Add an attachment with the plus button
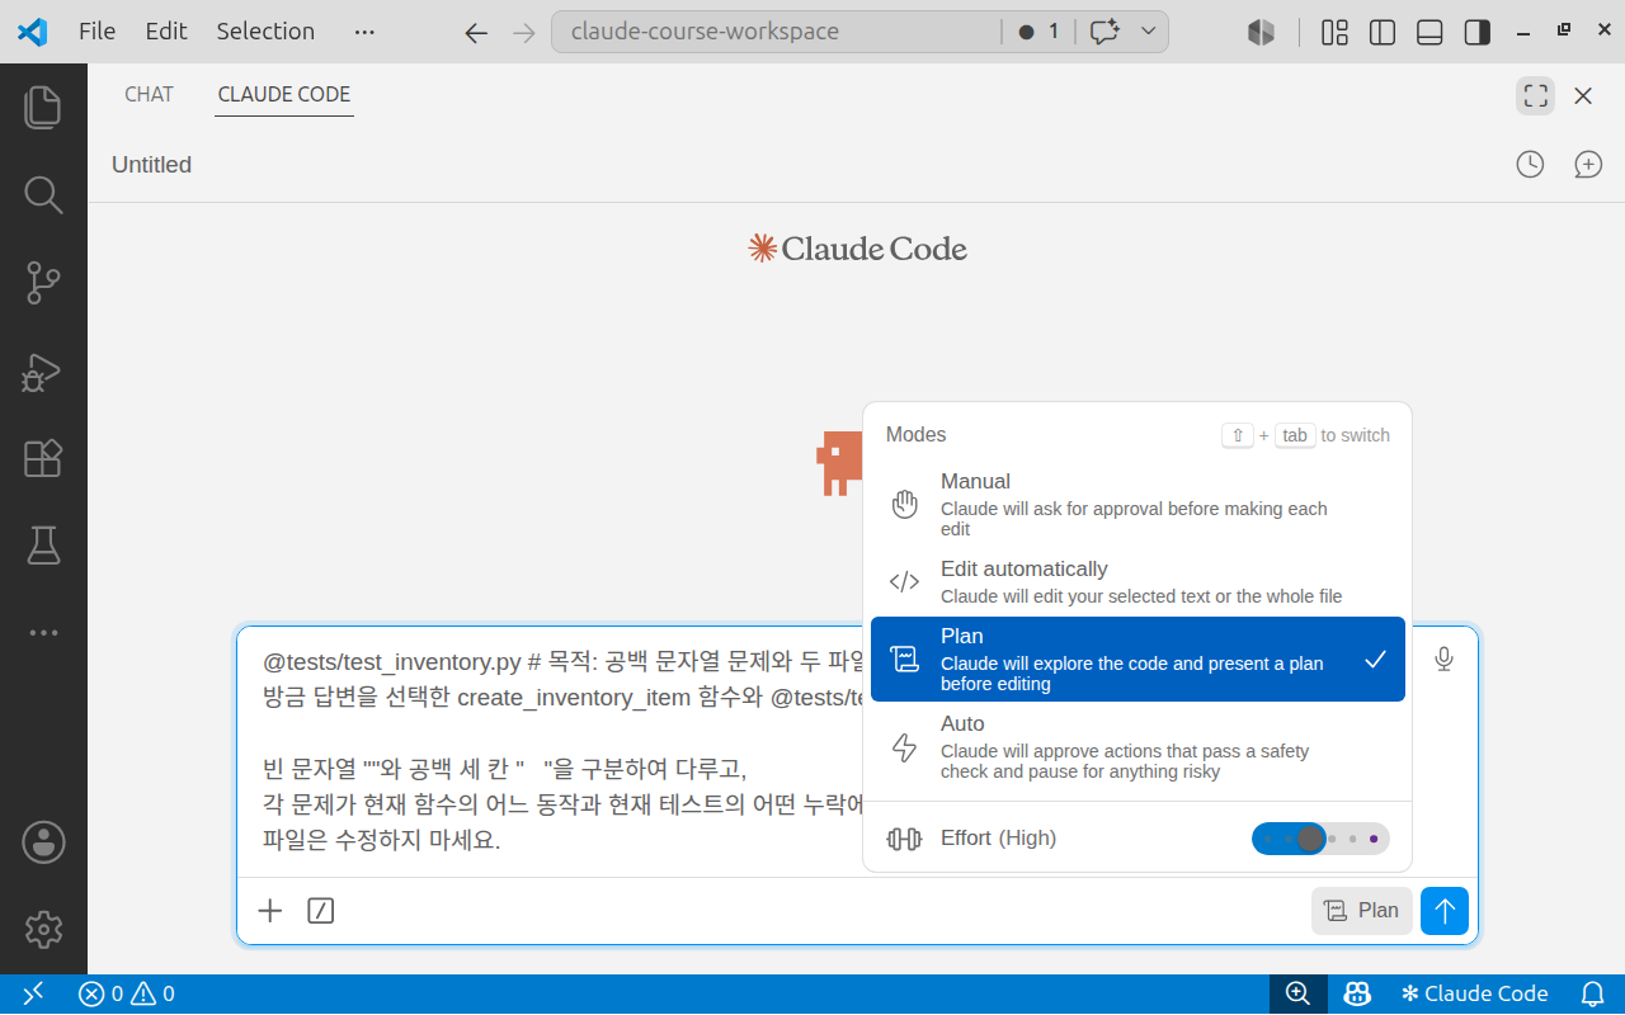The height and width of the screenshot is (1015, 1625). click(270, 910)
